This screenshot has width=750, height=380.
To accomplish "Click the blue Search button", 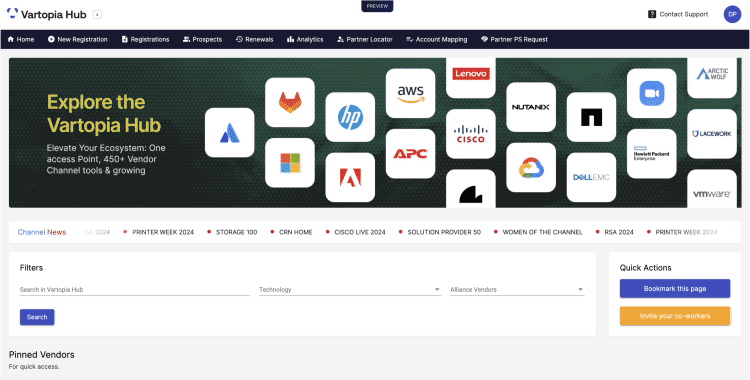I will (x=37, y=317).
